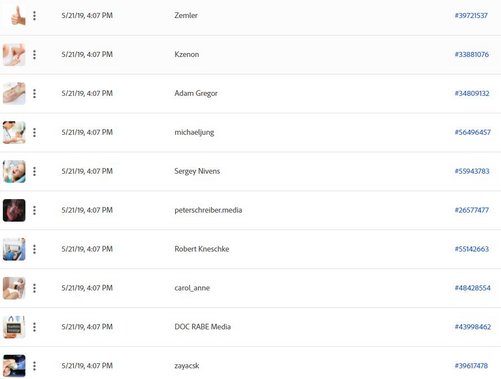Open asset link #56496457
501x379 pixels.
pyautogui.click(x=473, y=132)
